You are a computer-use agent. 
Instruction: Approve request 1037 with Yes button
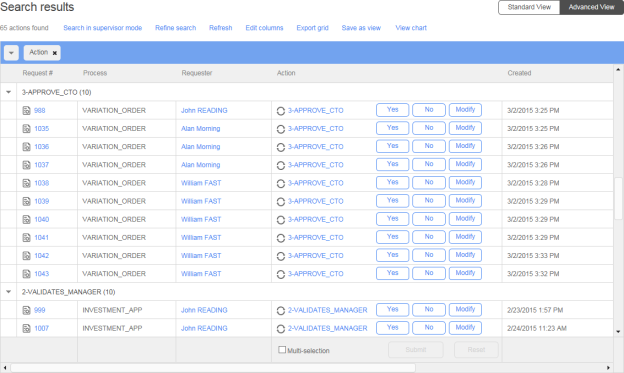point(392,164)
